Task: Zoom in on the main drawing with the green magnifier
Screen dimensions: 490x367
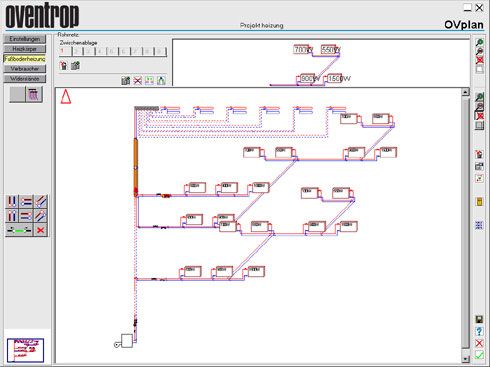Action: click(479, 97)
